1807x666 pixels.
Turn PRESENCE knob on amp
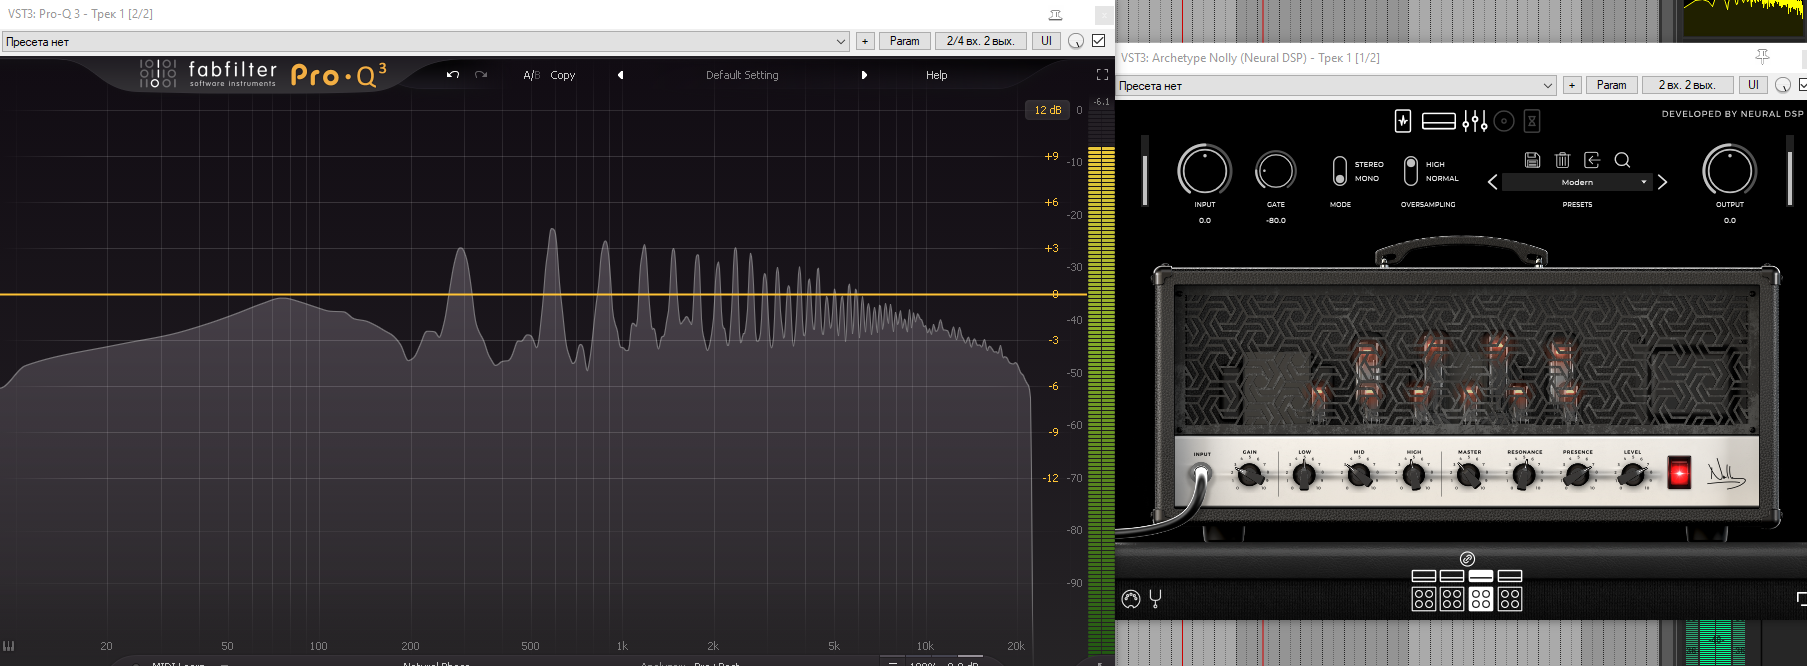coord(1578,475)
